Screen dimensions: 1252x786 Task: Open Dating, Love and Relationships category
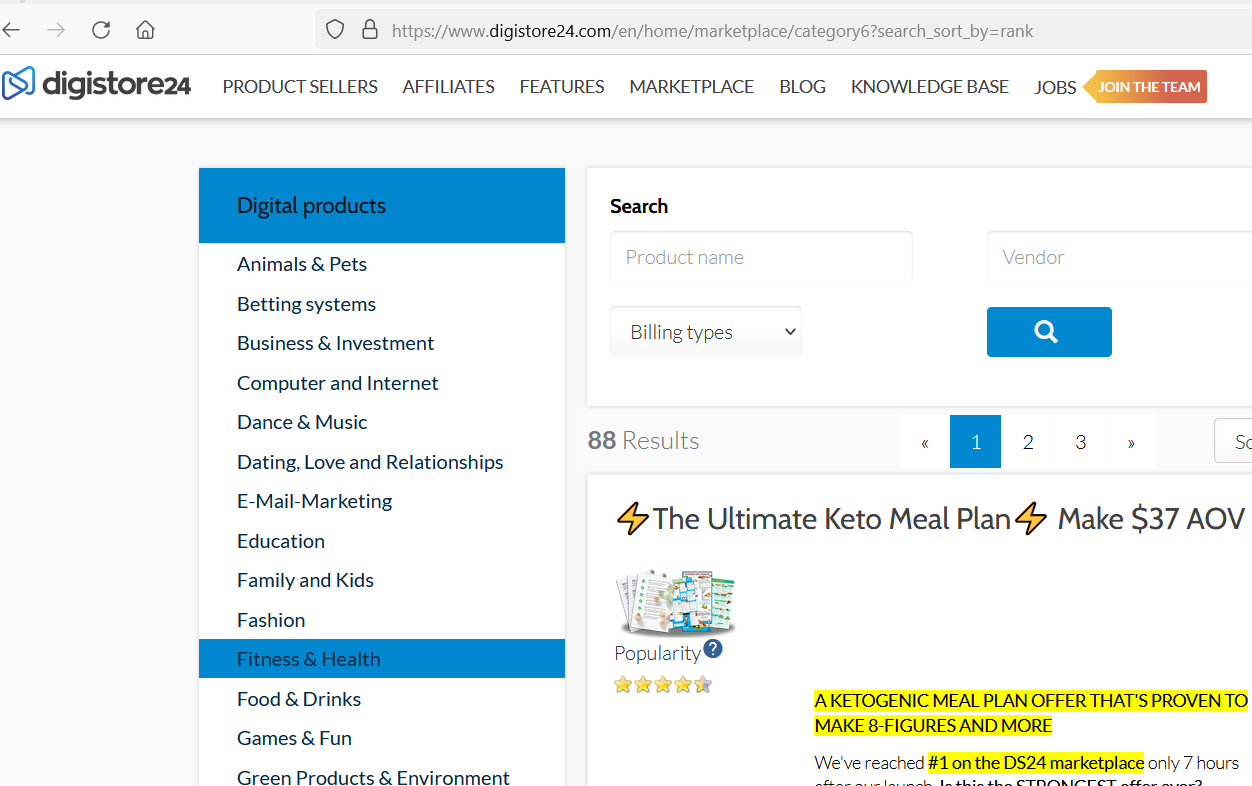click(x=370, y=462)
